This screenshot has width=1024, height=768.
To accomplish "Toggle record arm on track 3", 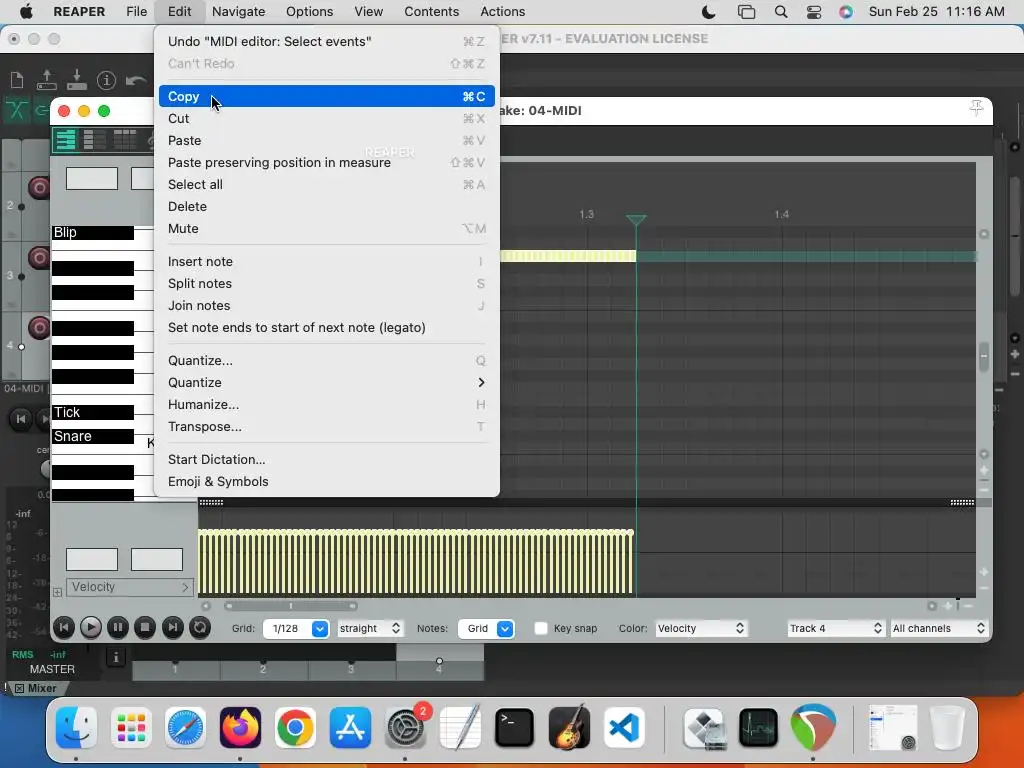I will pos(39,258).
